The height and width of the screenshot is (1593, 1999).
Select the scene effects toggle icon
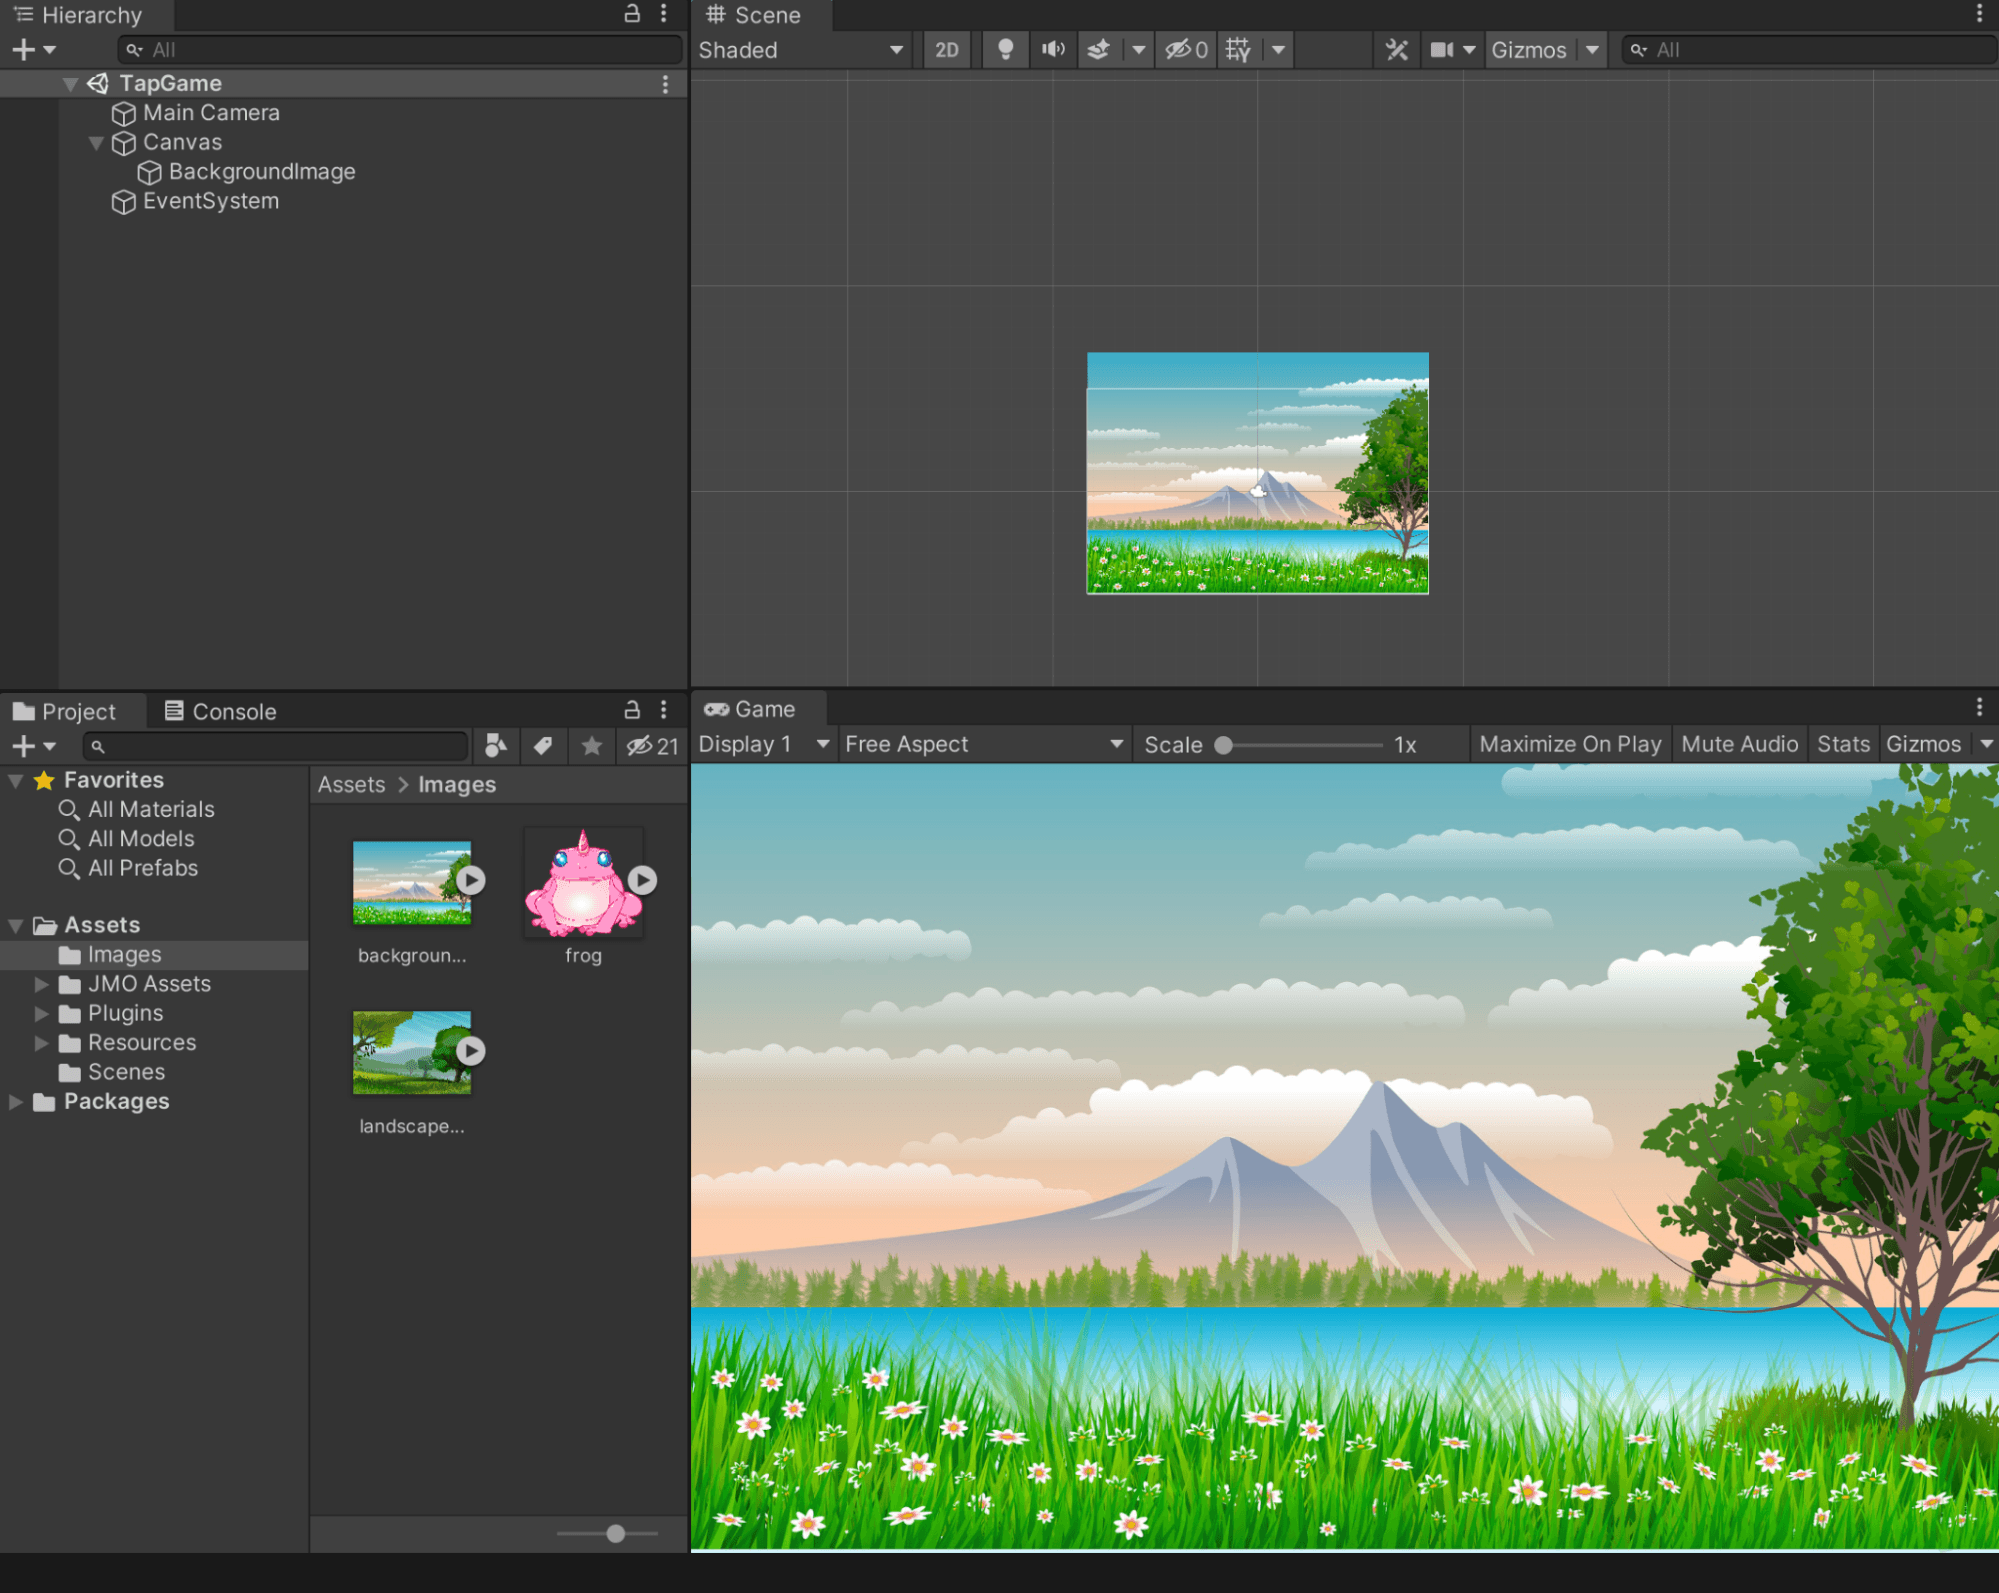(1097, 49)
